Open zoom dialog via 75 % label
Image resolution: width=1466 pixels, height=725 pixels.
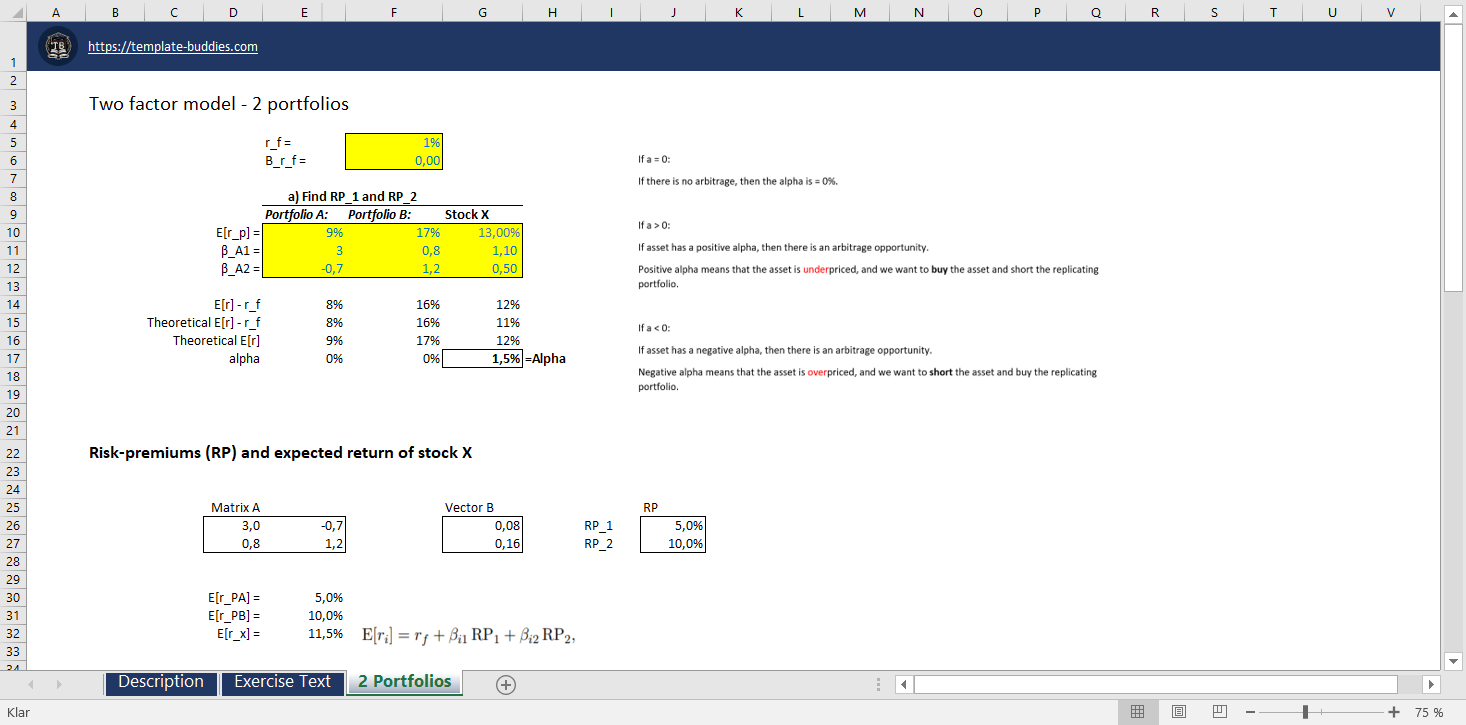pyautogui.click(x=1429, y=712)
